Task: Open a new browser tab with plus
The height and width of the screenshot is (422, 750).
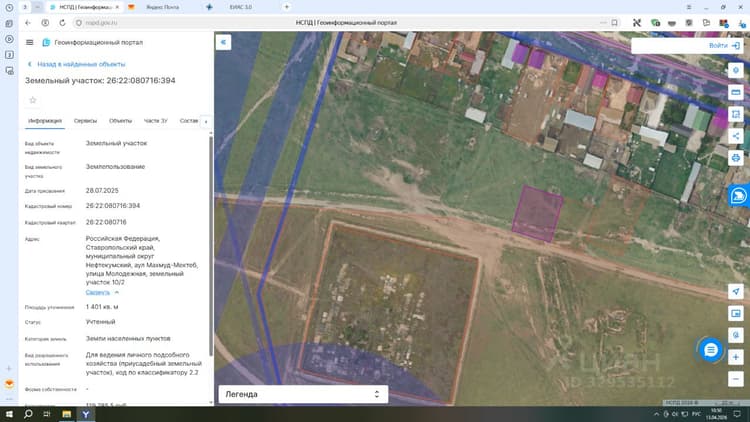Action: click(287, 7)
